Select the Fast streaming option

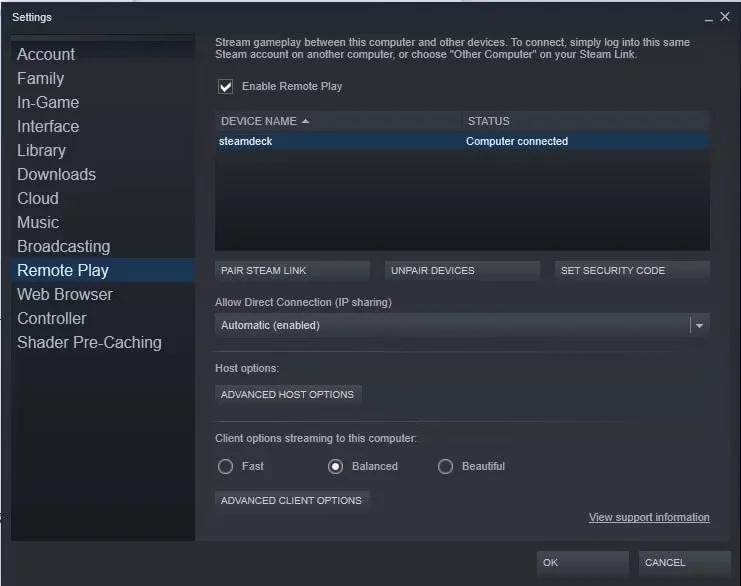[226, 467]
